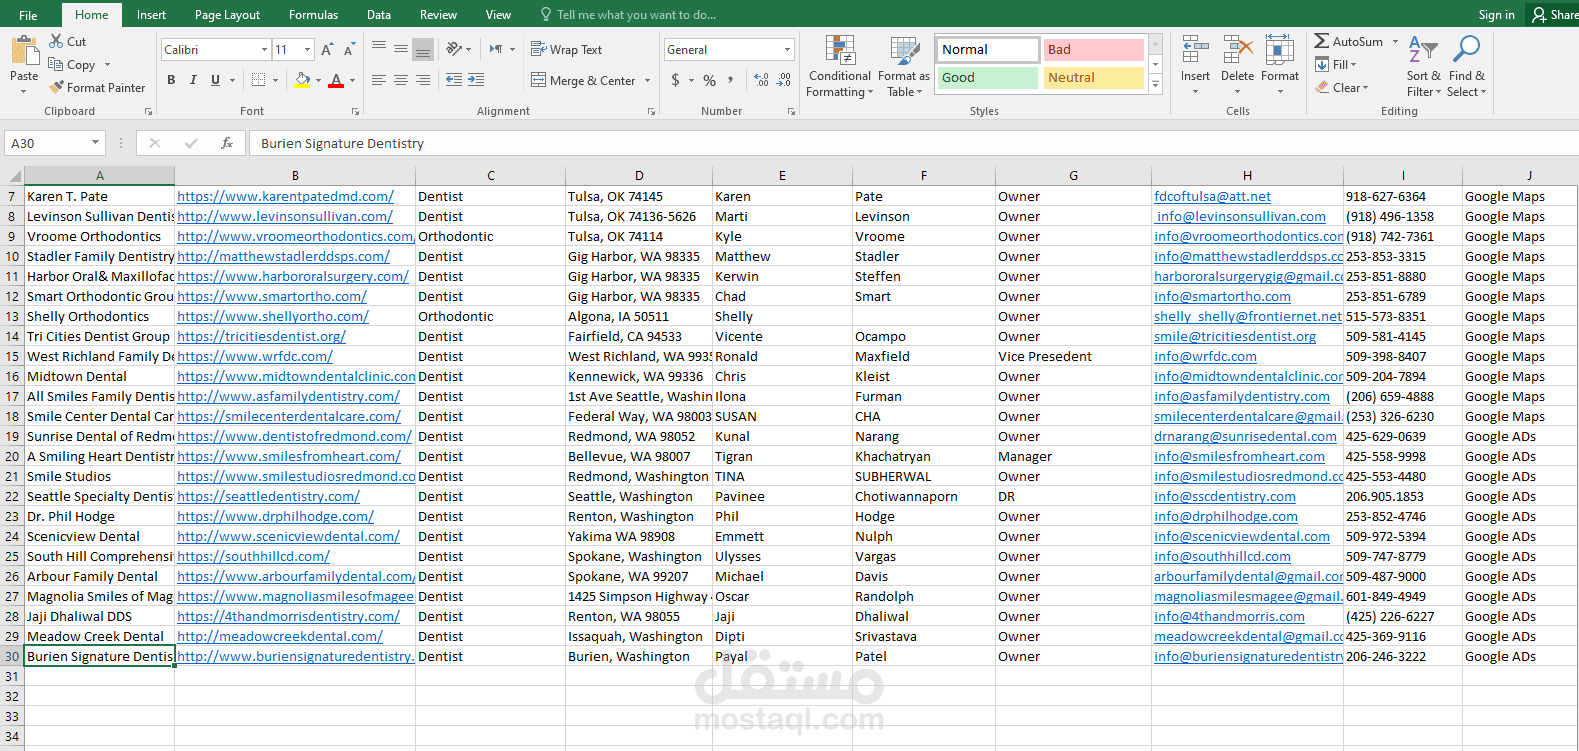Toggle left text alignment
1579x751 pixels.
click(x=379, y=79)
